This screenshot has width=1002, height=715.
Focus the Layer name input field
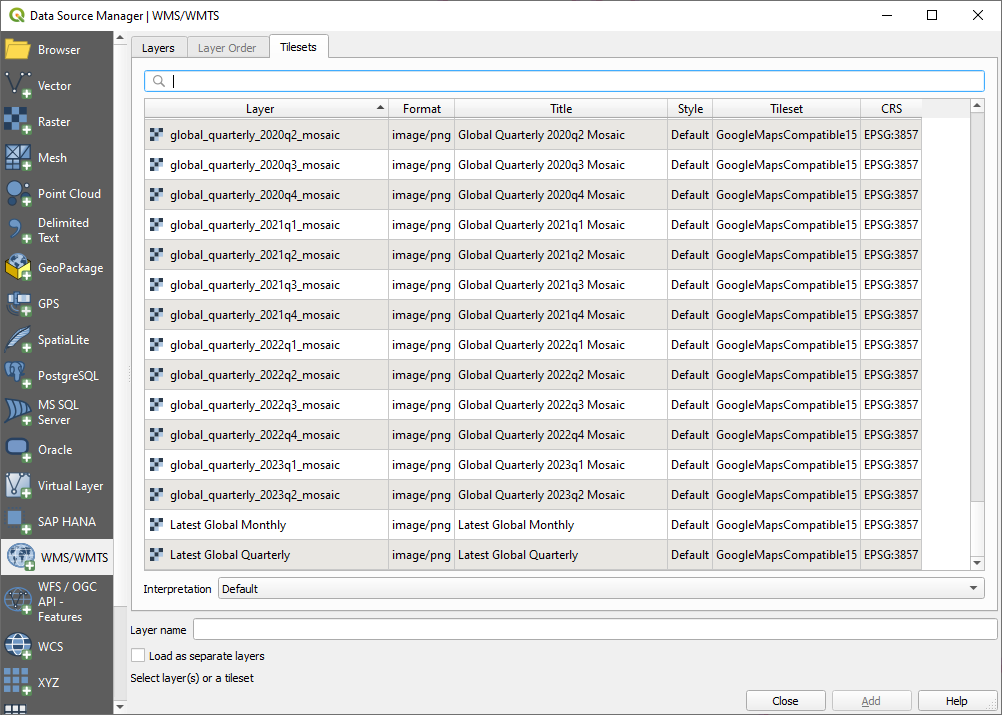click(595, 629)
